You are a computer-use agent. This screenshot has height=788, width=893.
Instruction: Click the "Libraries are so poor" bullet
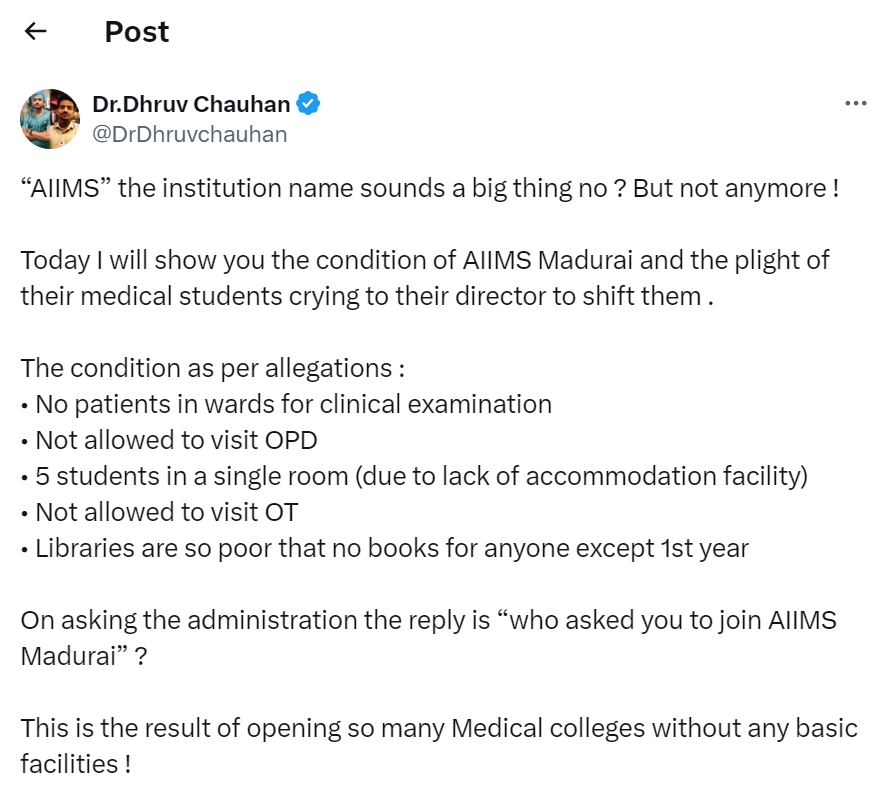point(384,548)
